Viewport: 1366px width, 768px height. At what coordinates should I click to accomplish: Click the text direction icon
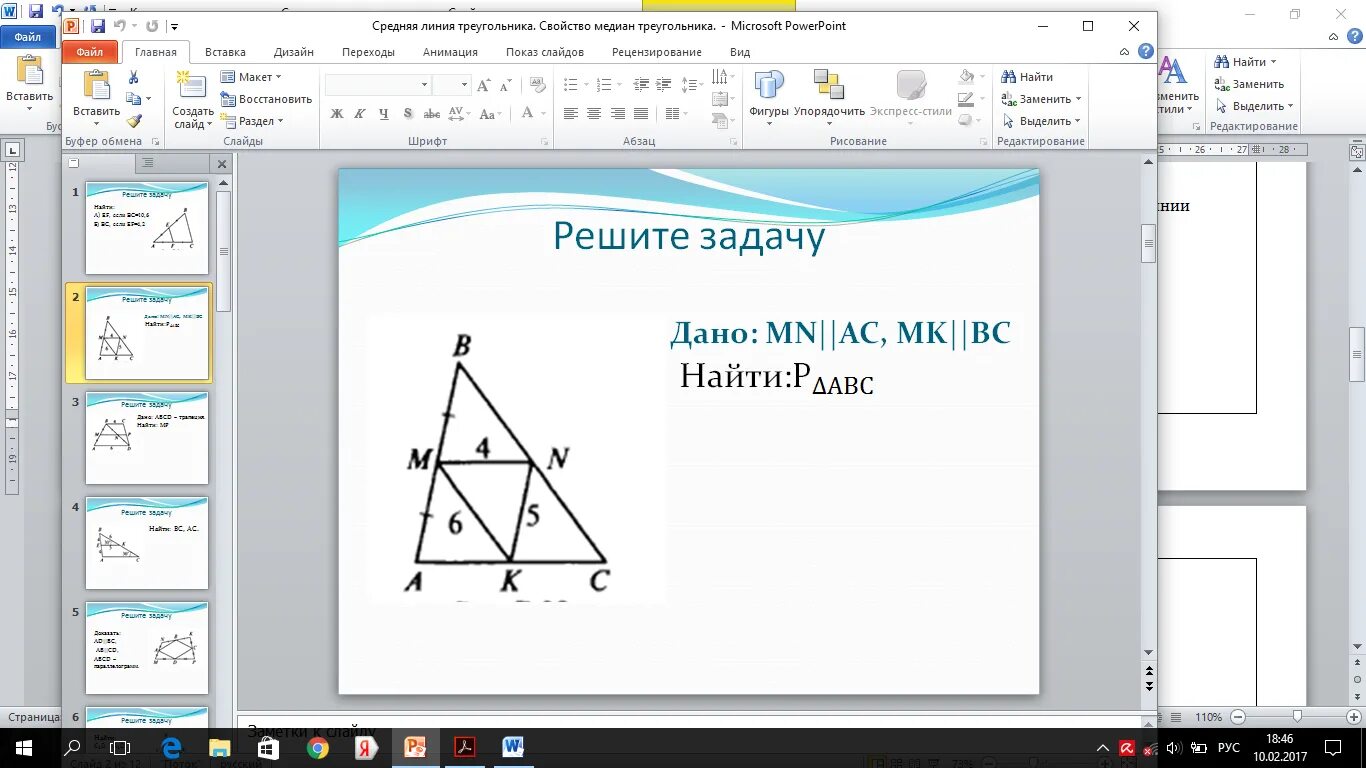click(721, 77)
